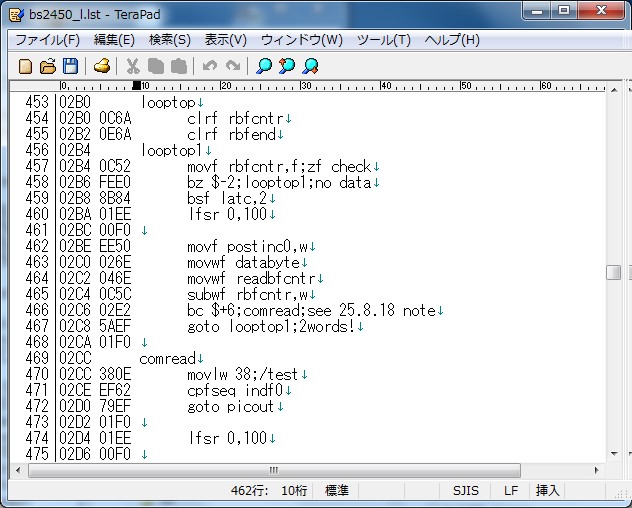Click the Copy toolbar icon

(x=156, y=67)
